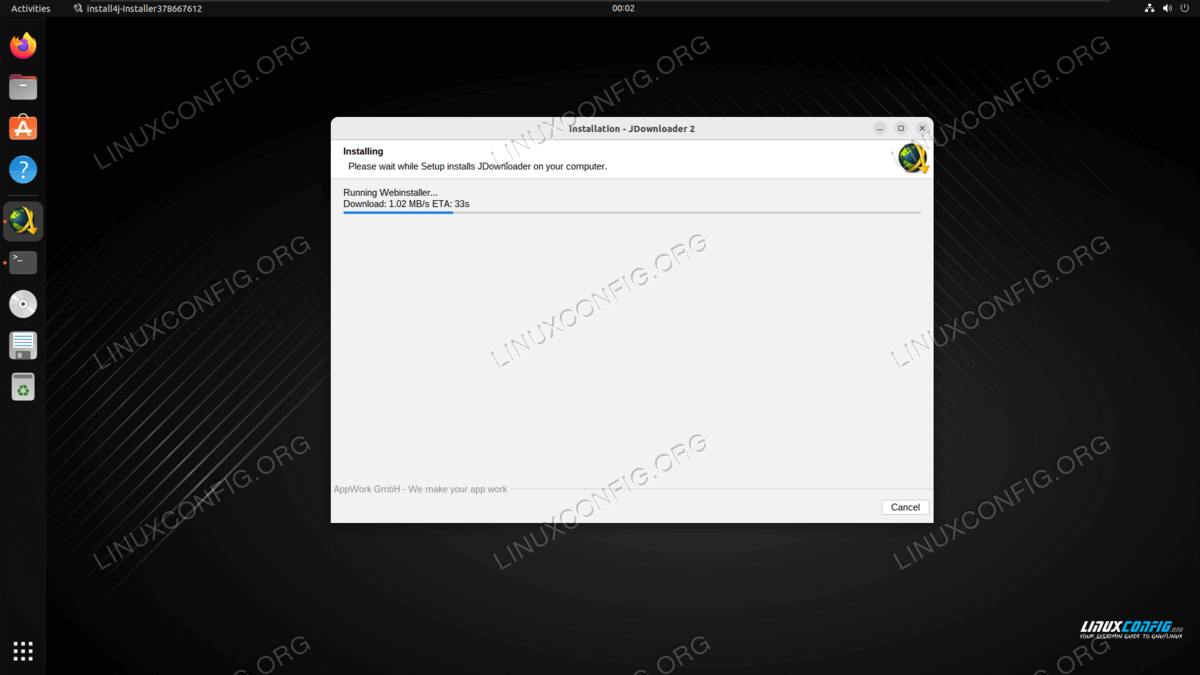Click the 'Running Webinstaller...' status text
Viewport: 1200px width, 675px height.
click(390, 192)
